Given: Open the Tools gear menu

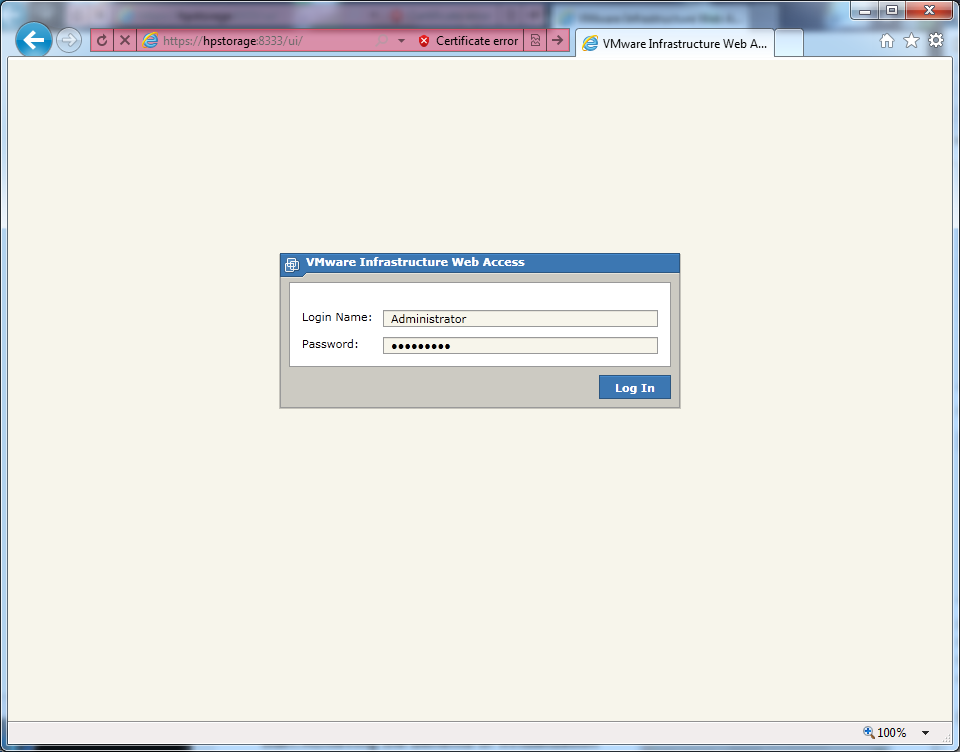Looking at the screenshot, I should pos(936,40).
